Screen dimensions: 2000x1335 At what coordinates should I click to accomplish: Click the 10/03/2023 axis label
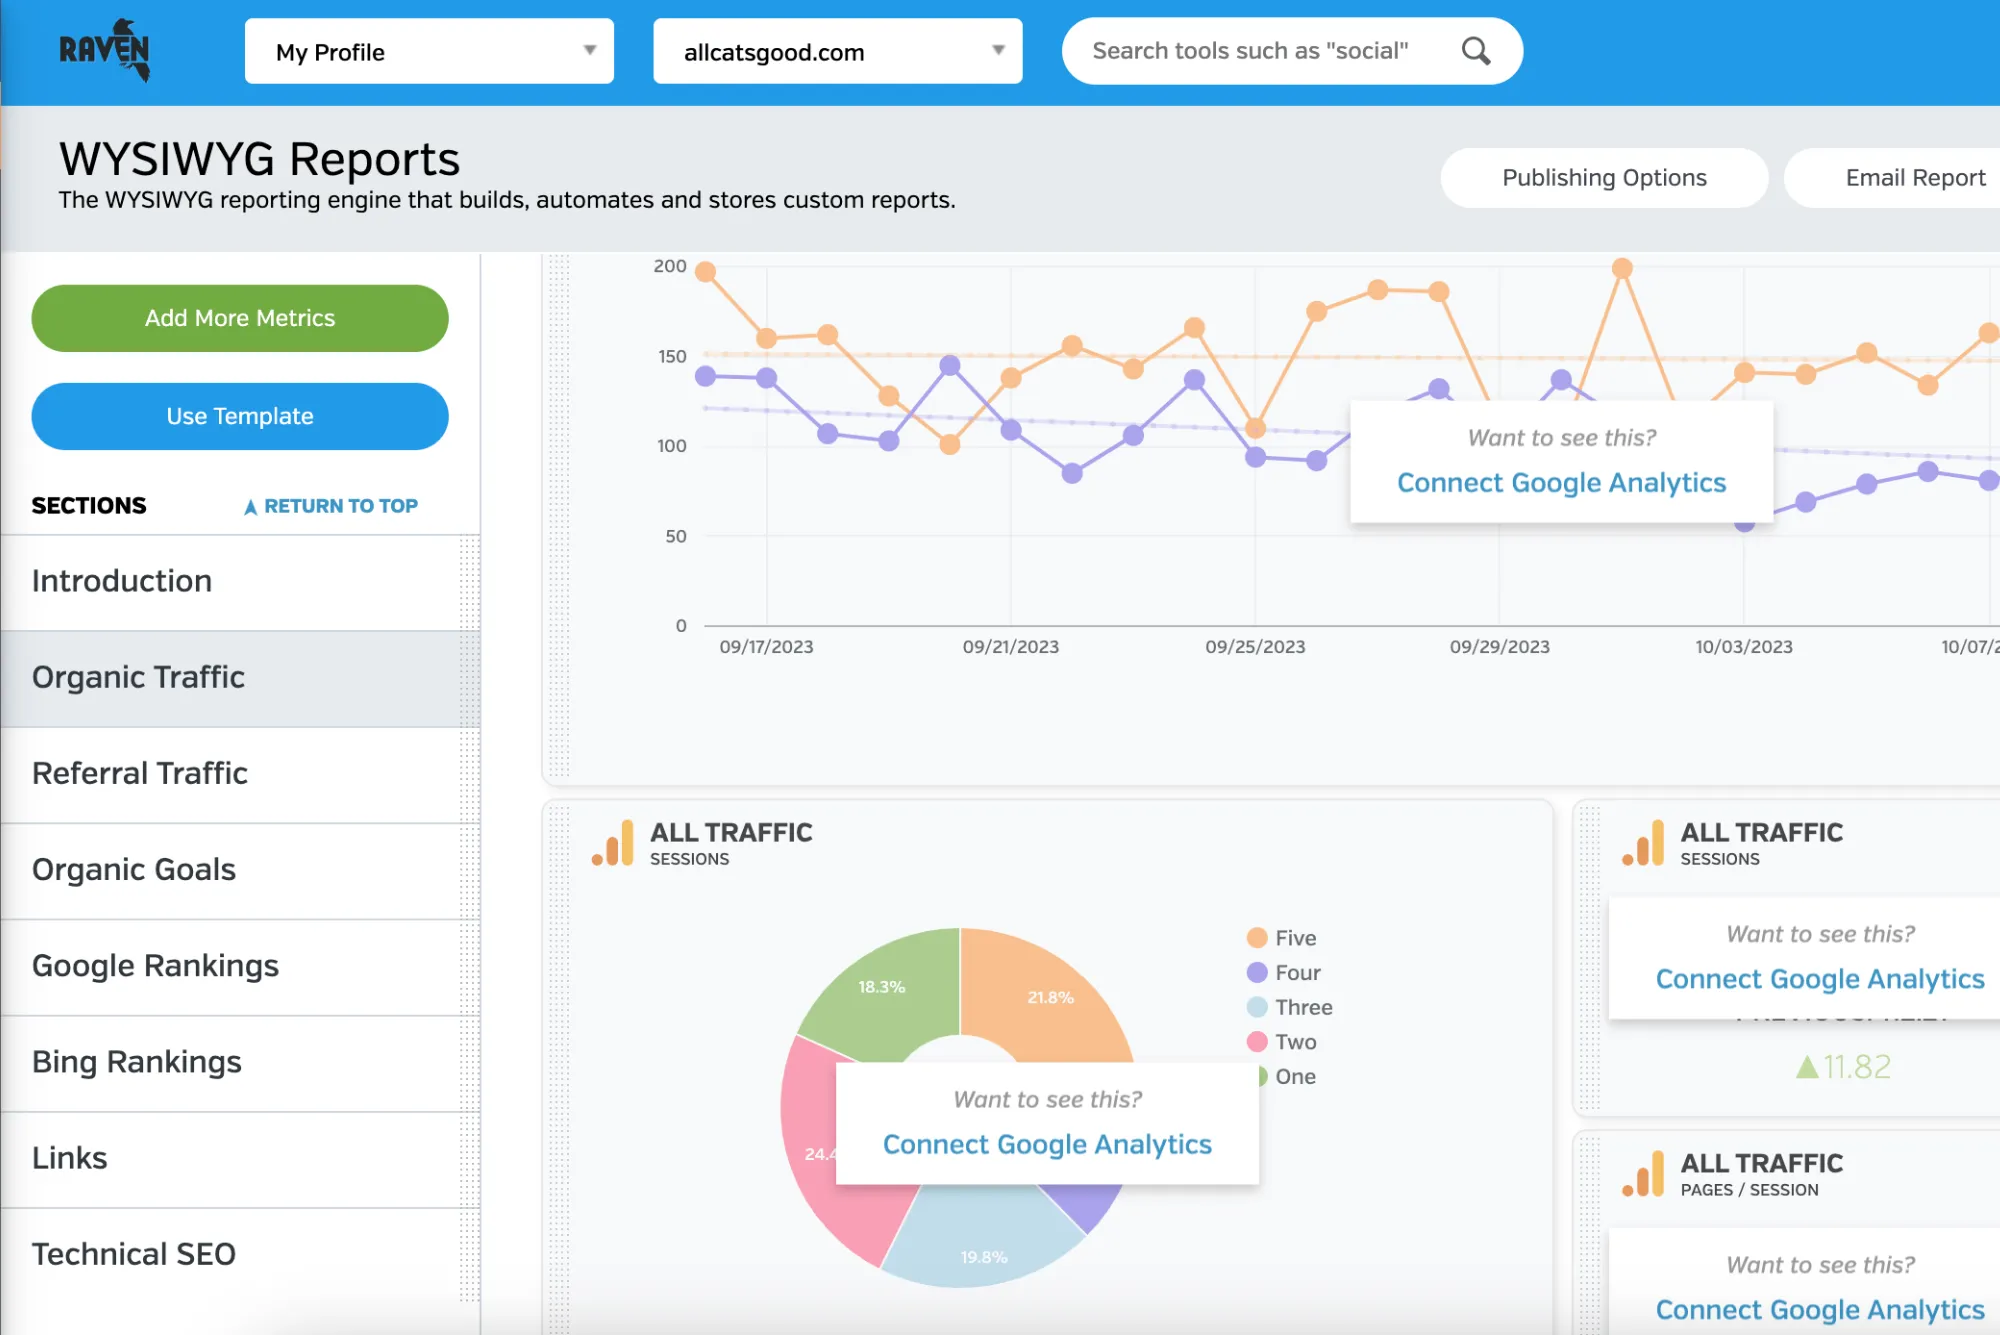(x=1744, y=647)
